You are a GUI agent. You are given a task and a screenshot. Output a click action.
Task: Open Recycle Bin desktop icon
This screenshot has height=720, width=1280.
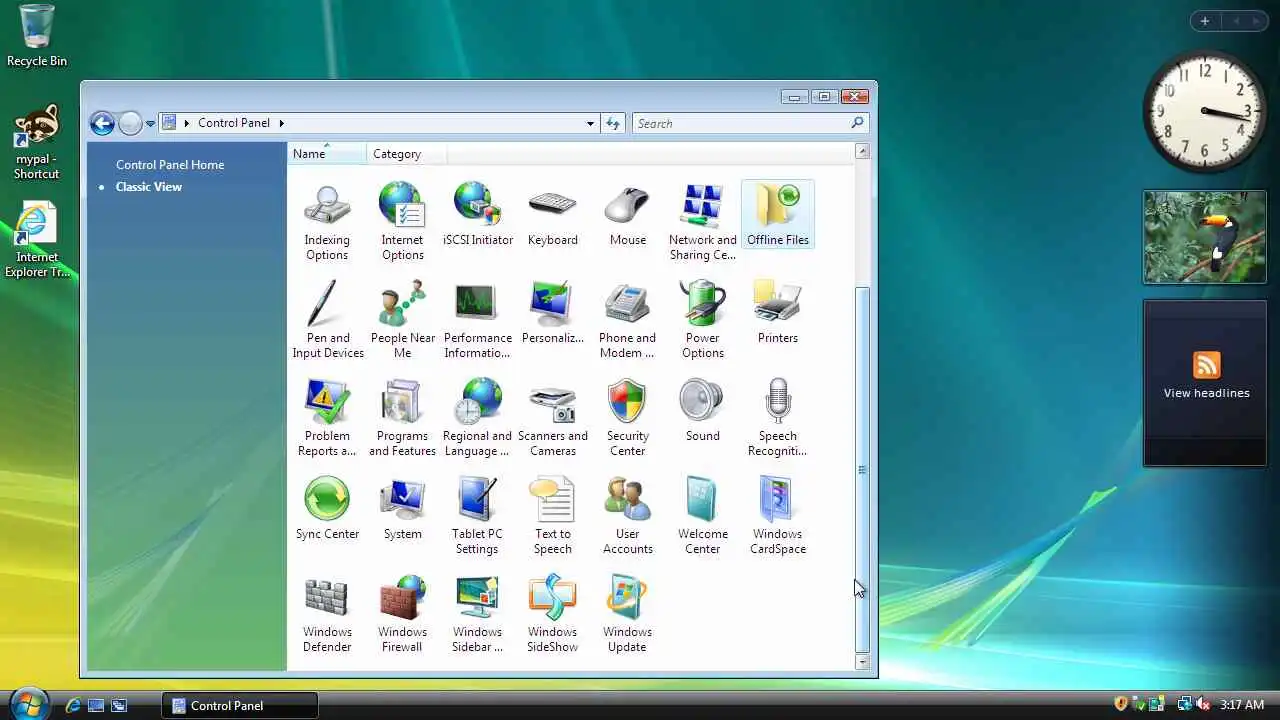[37, 35]
